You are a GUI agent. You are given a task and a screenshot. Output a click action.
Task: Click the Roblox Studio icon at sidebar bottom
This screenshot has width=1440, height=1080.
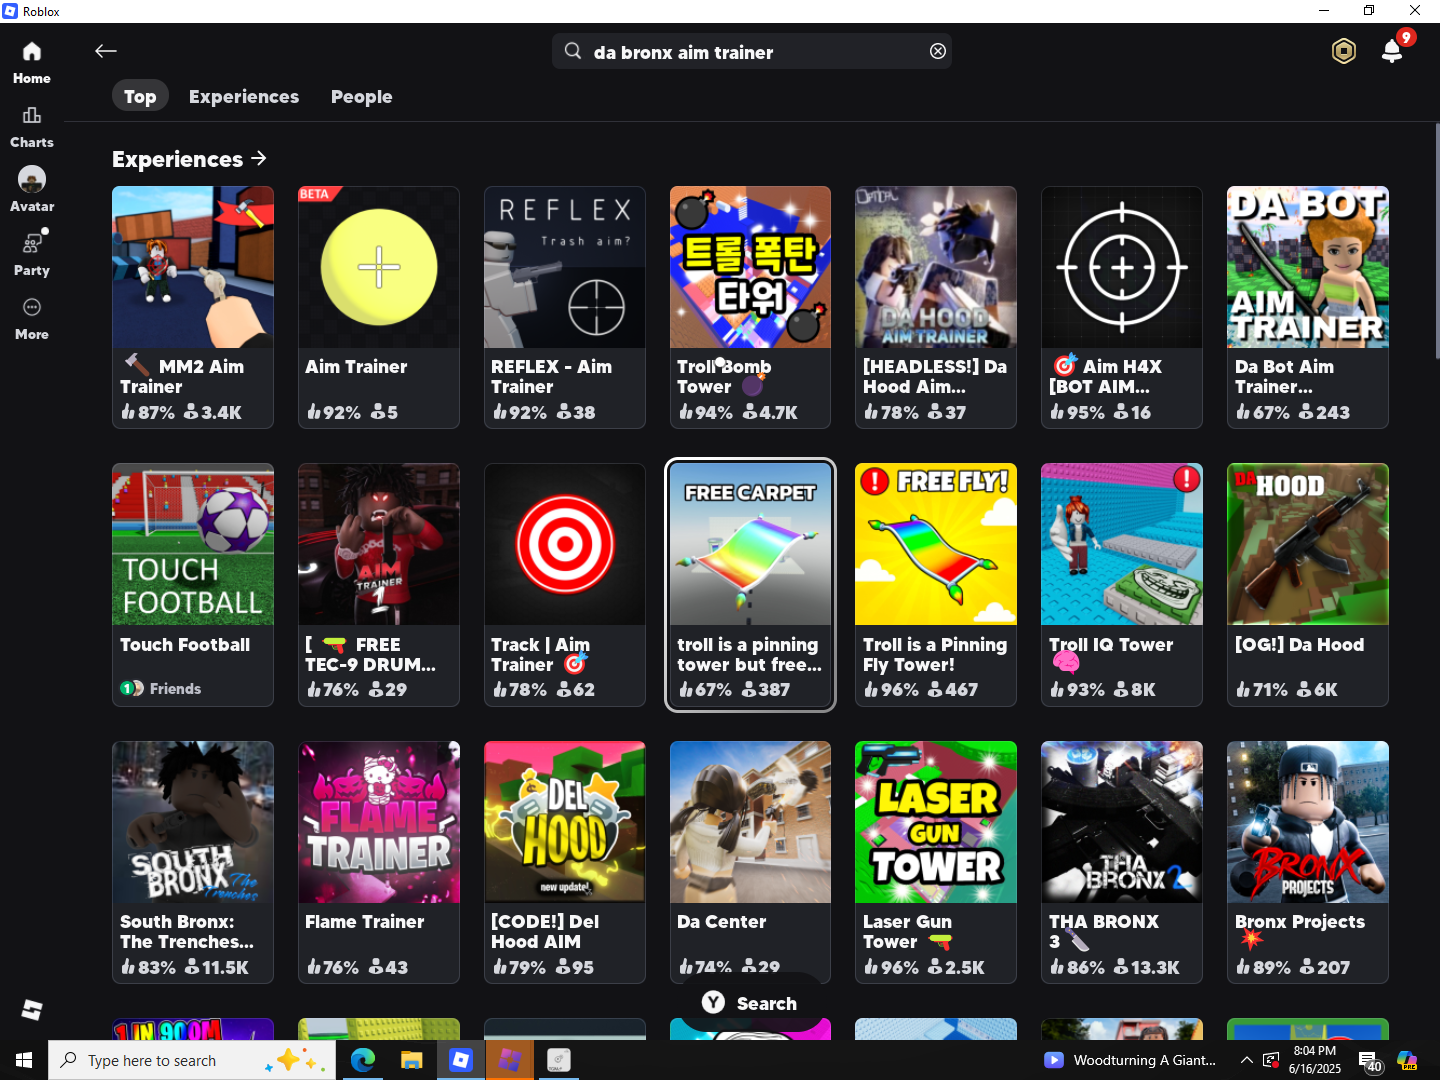pos(32,1010)
